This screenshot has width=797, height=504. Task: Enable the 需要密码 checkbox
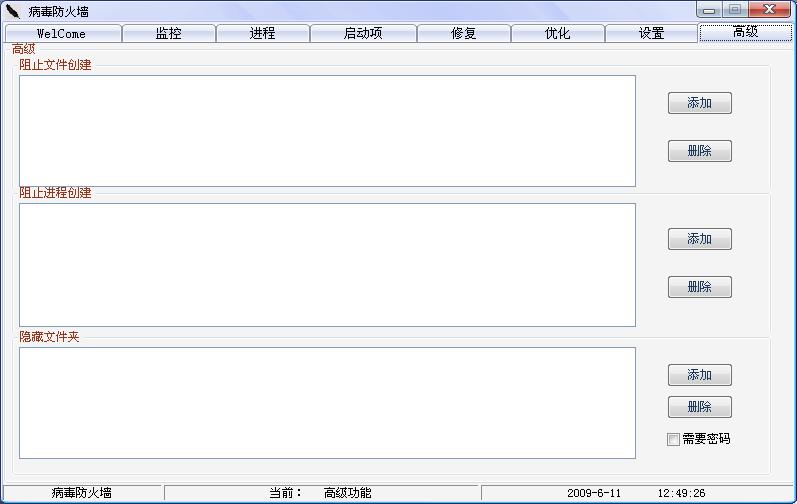(x=674, y=439)
